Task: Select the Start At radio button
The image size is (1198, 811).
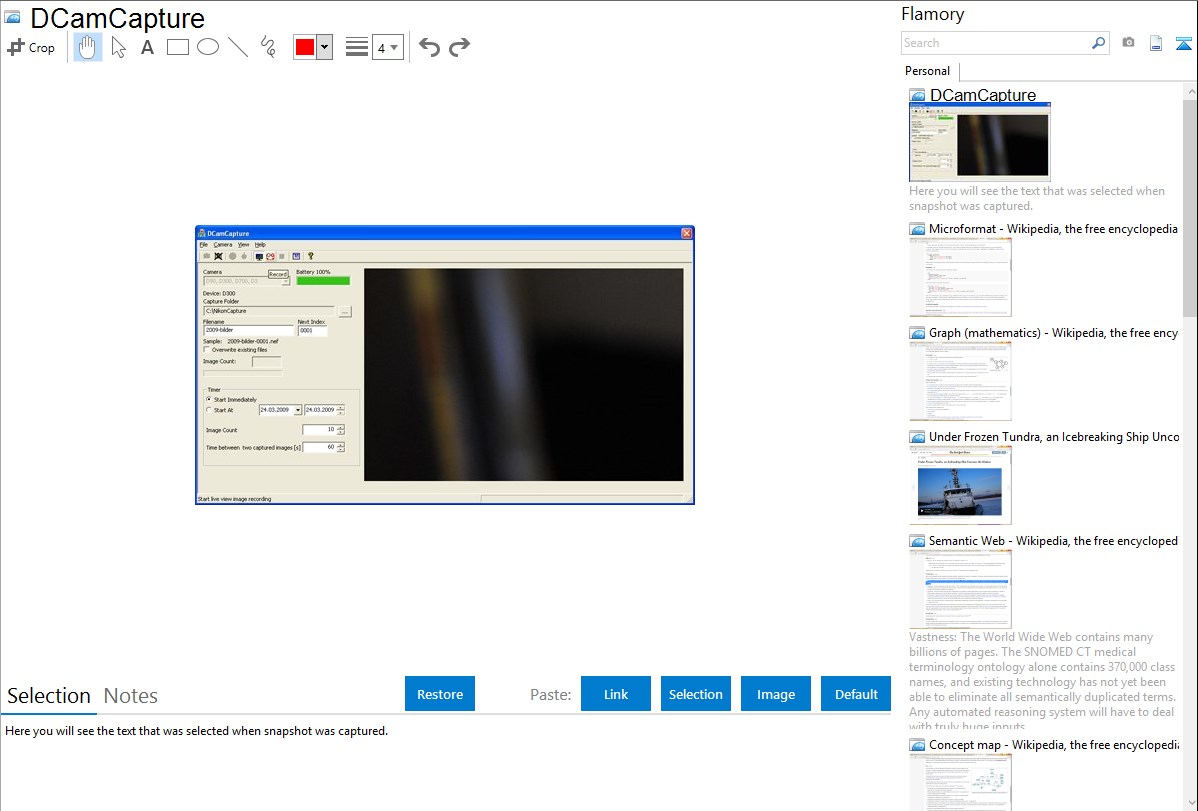Action: [209, 410]
